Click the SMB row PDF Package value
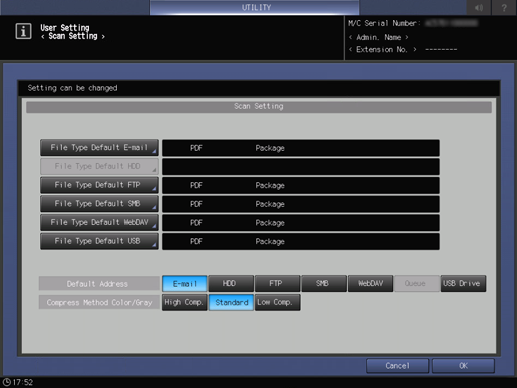517x388 pixels. coord(301,204)
